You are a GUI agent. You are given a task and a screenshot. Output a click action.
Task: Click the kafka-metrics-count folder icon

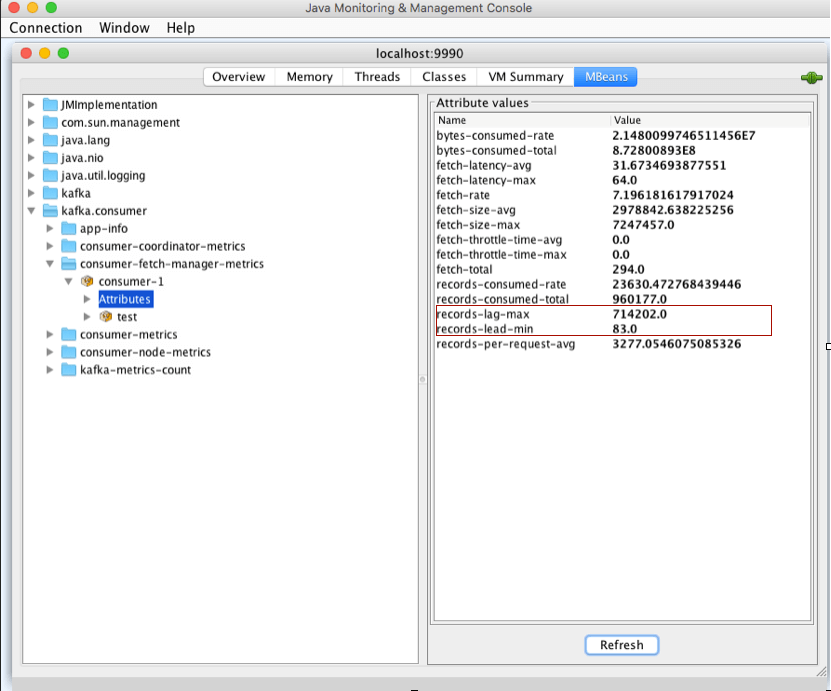(69, 370)
